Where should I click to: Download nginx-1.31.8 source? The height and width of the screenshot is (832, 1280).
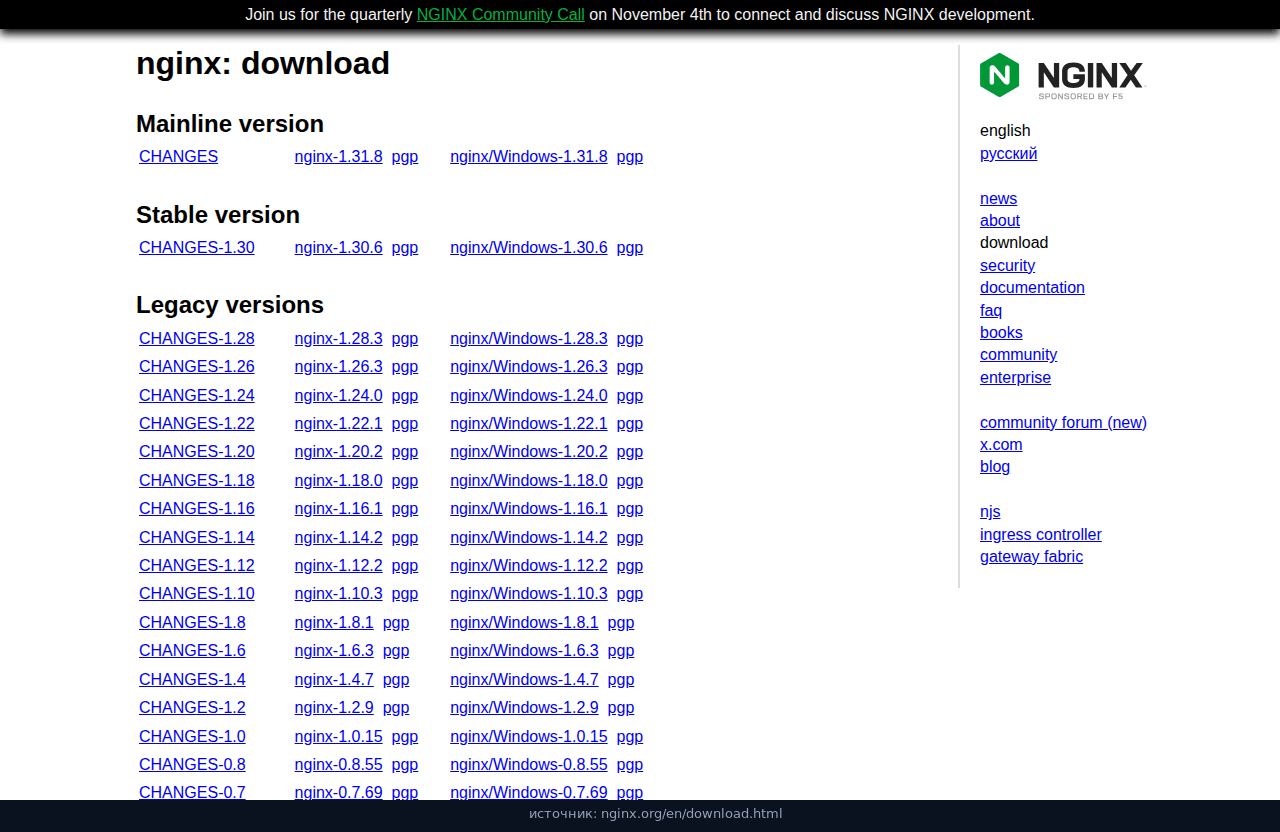click(338, 156)
